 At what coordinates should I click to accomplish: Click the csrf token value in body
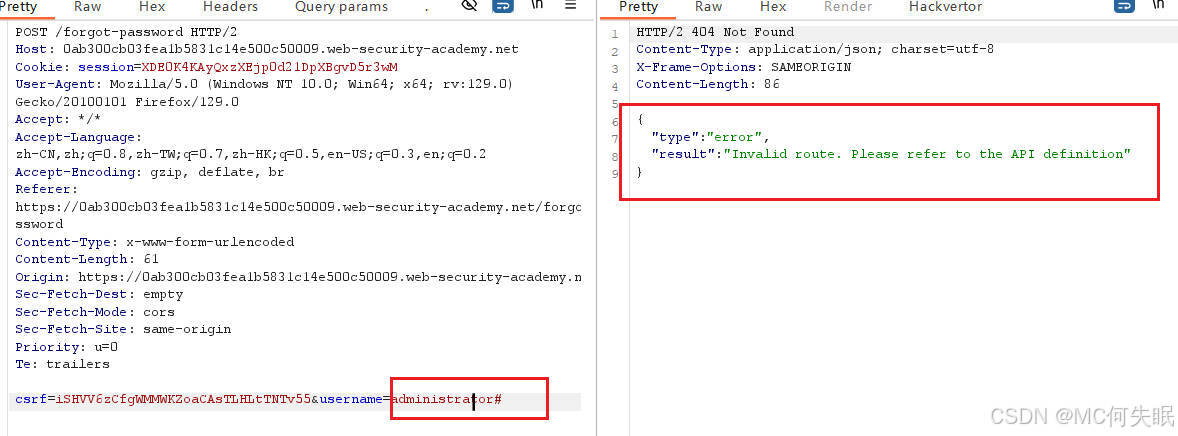183,399
